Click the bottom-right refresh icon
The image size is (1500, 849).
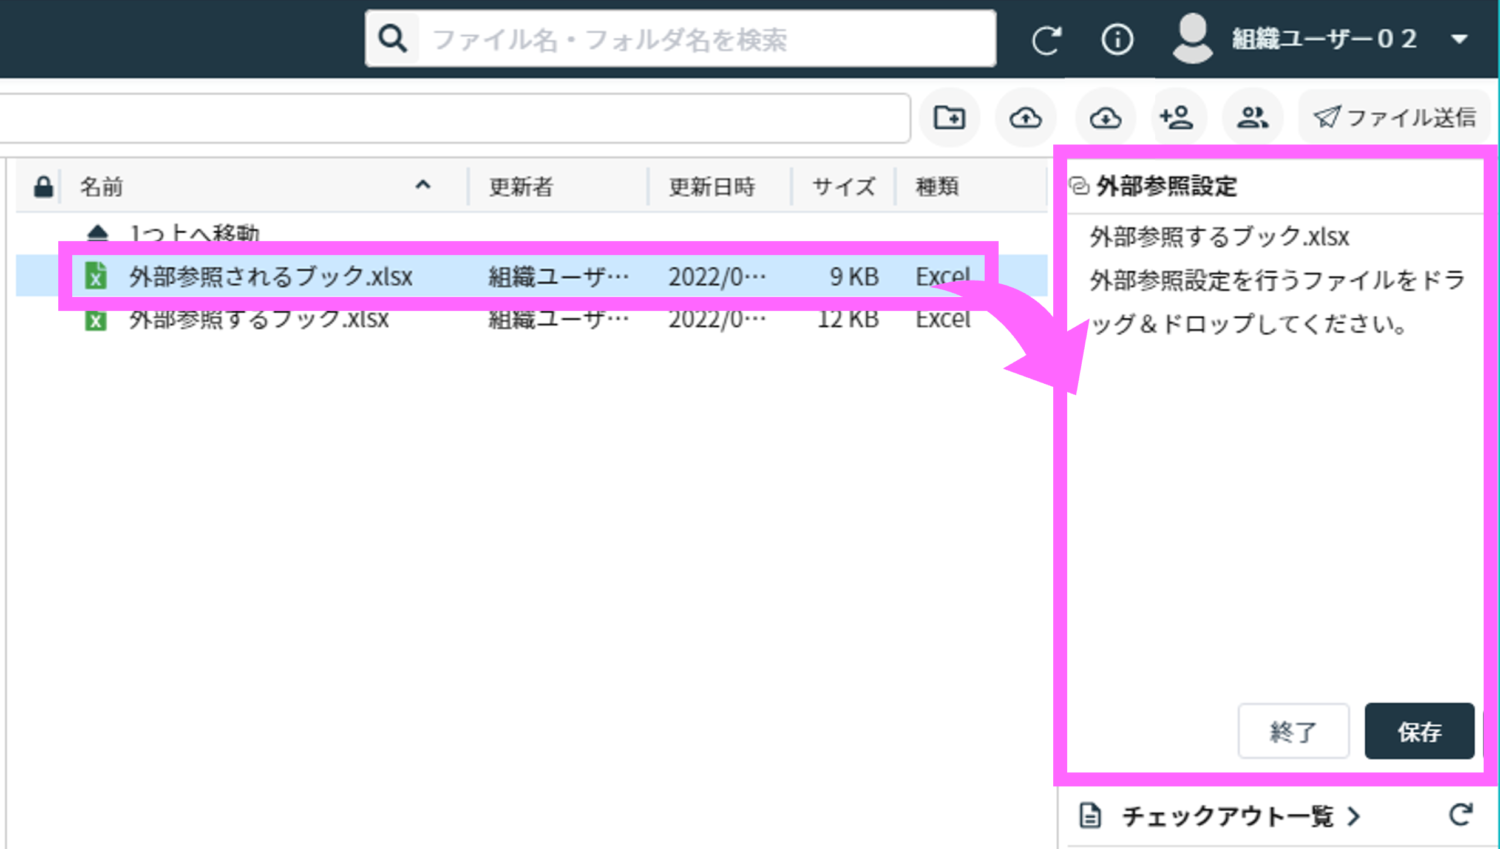1462,816
